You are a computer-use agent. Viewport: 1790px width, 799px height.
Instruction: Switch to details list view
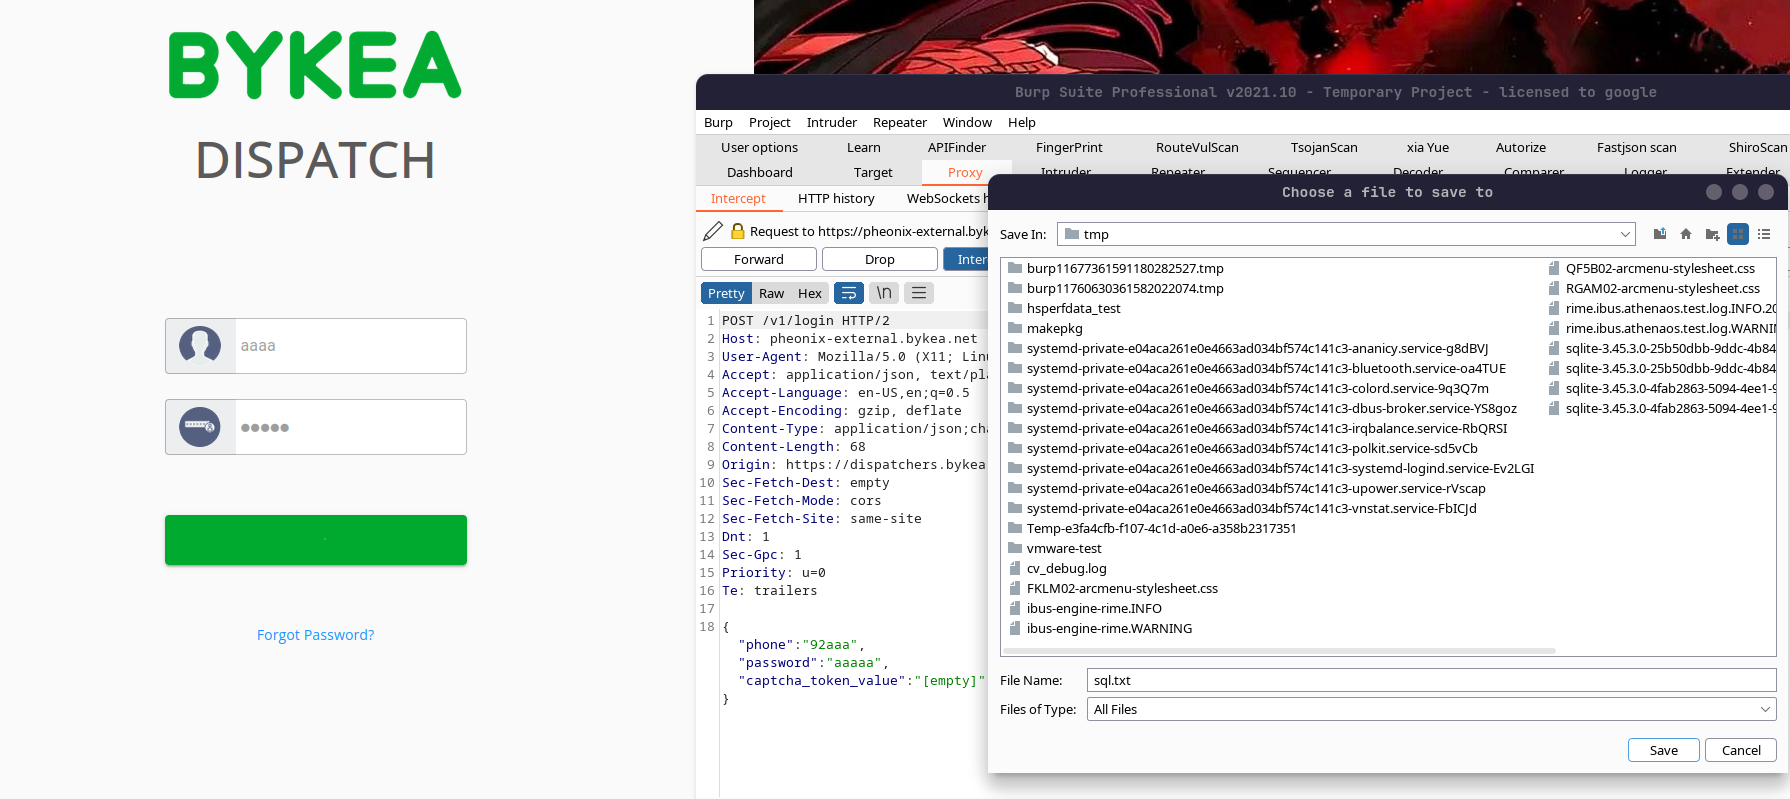point(1764,234)
